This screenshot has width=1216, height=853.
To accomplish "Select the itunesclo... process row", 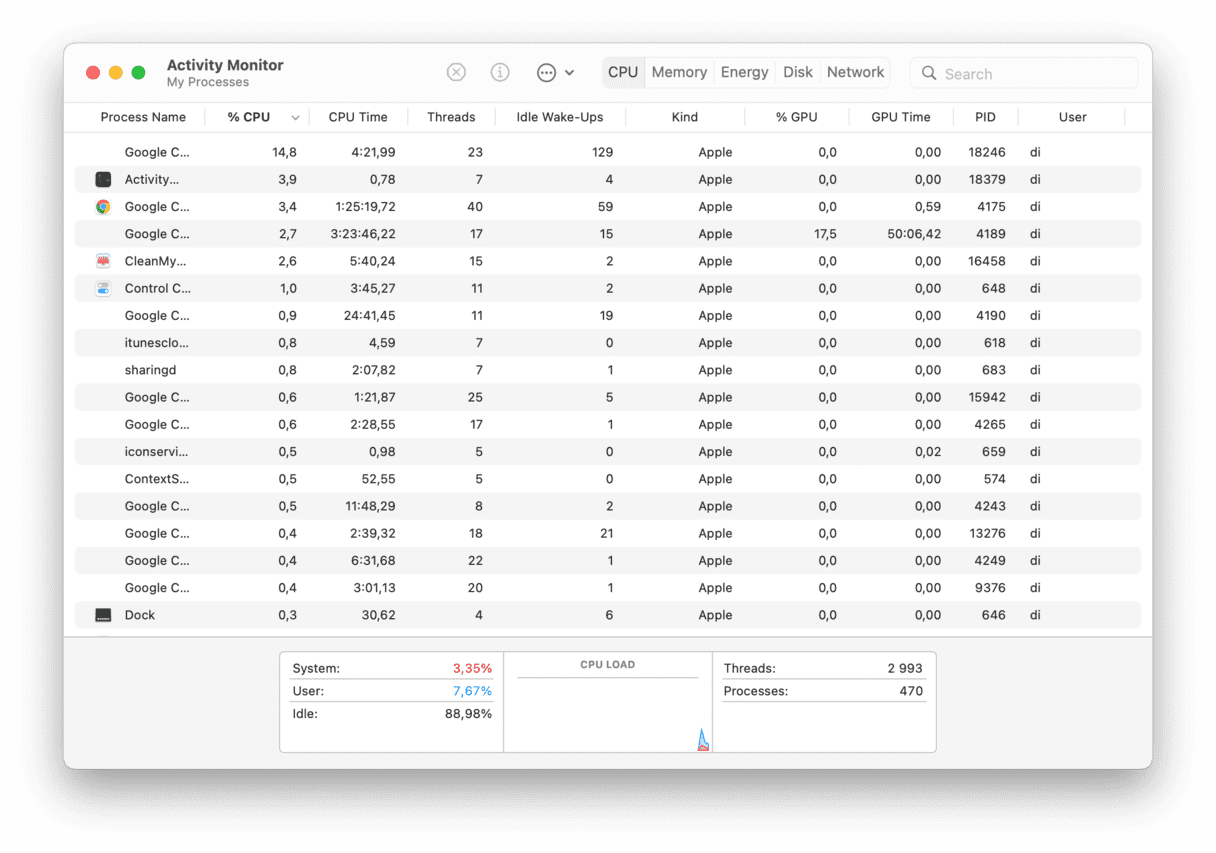I will pos(608,343).
